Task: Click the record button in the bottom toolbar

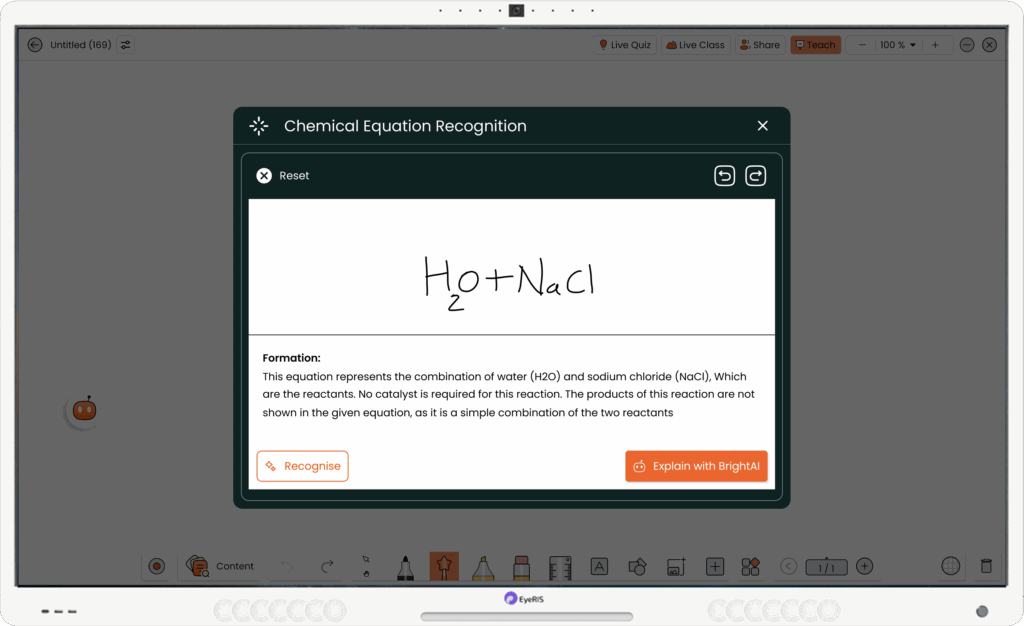Action: tap(157, 566)
